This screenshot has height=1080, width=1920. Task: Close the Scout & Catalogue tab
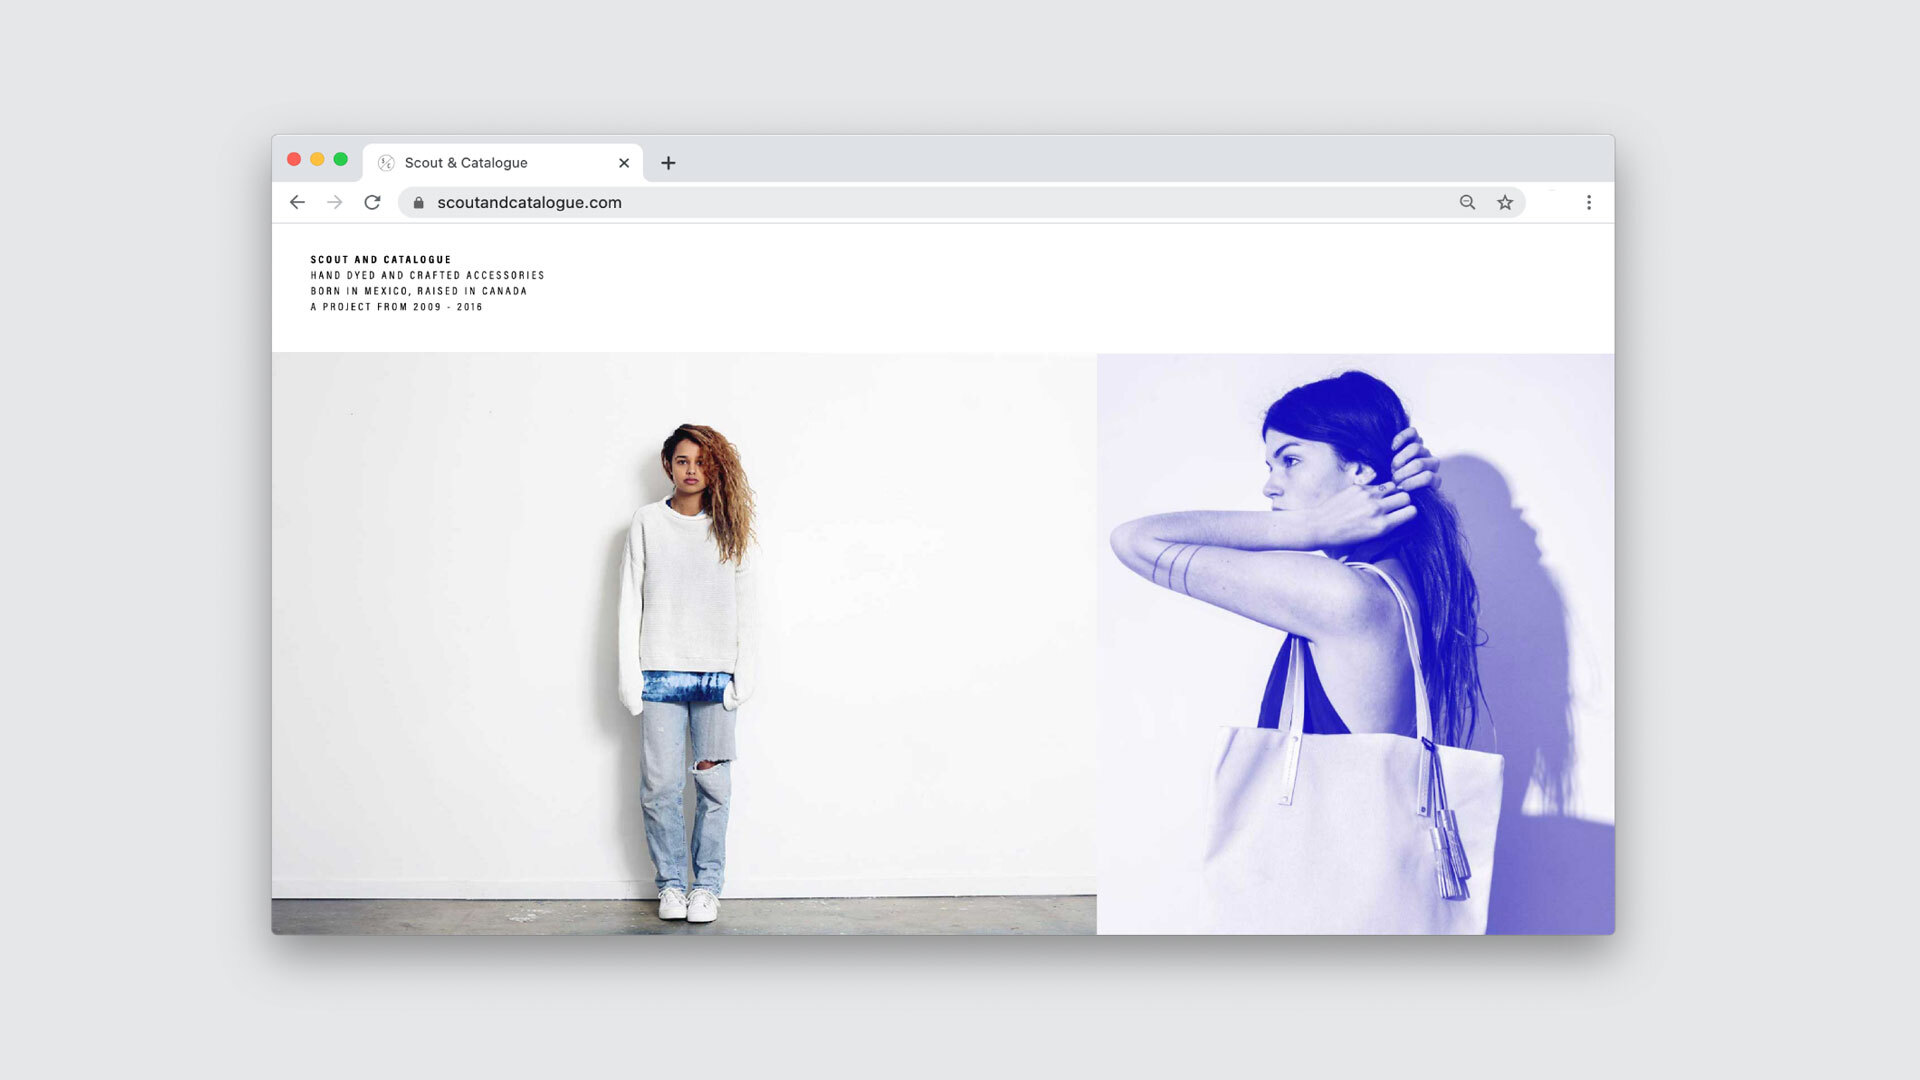624,163
